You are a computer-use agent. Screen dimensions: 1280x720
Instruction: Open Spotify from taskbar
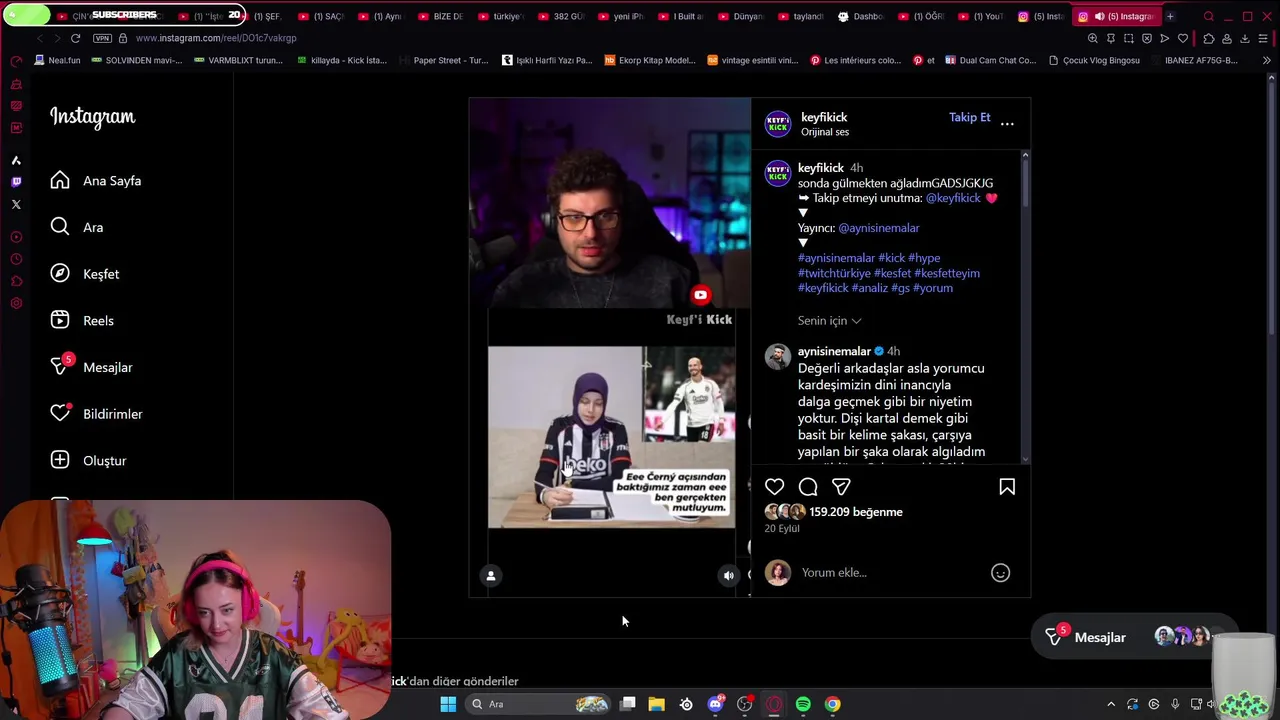803,704
